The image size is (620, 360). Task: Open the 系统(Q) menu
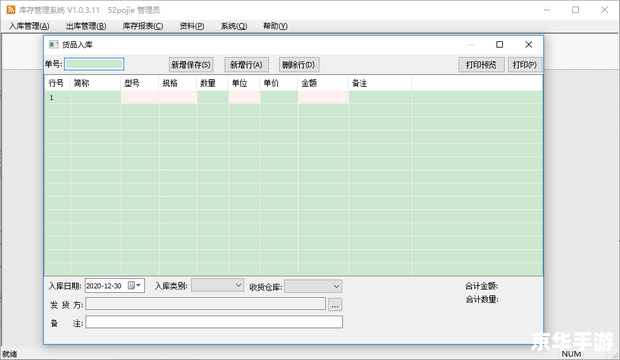(234, 26)
